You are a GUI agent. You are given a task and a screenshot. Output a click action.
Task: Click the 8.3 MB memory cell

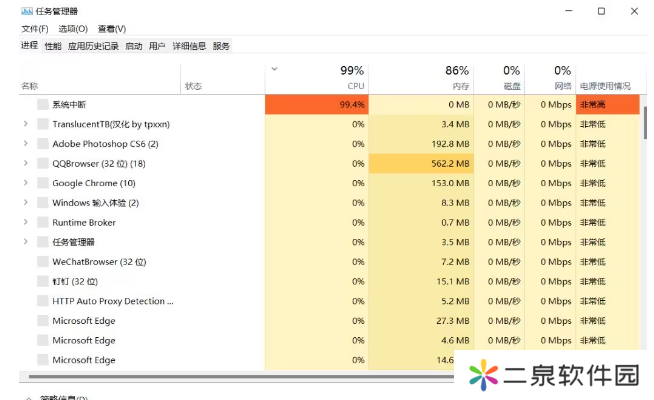(421, 203)
